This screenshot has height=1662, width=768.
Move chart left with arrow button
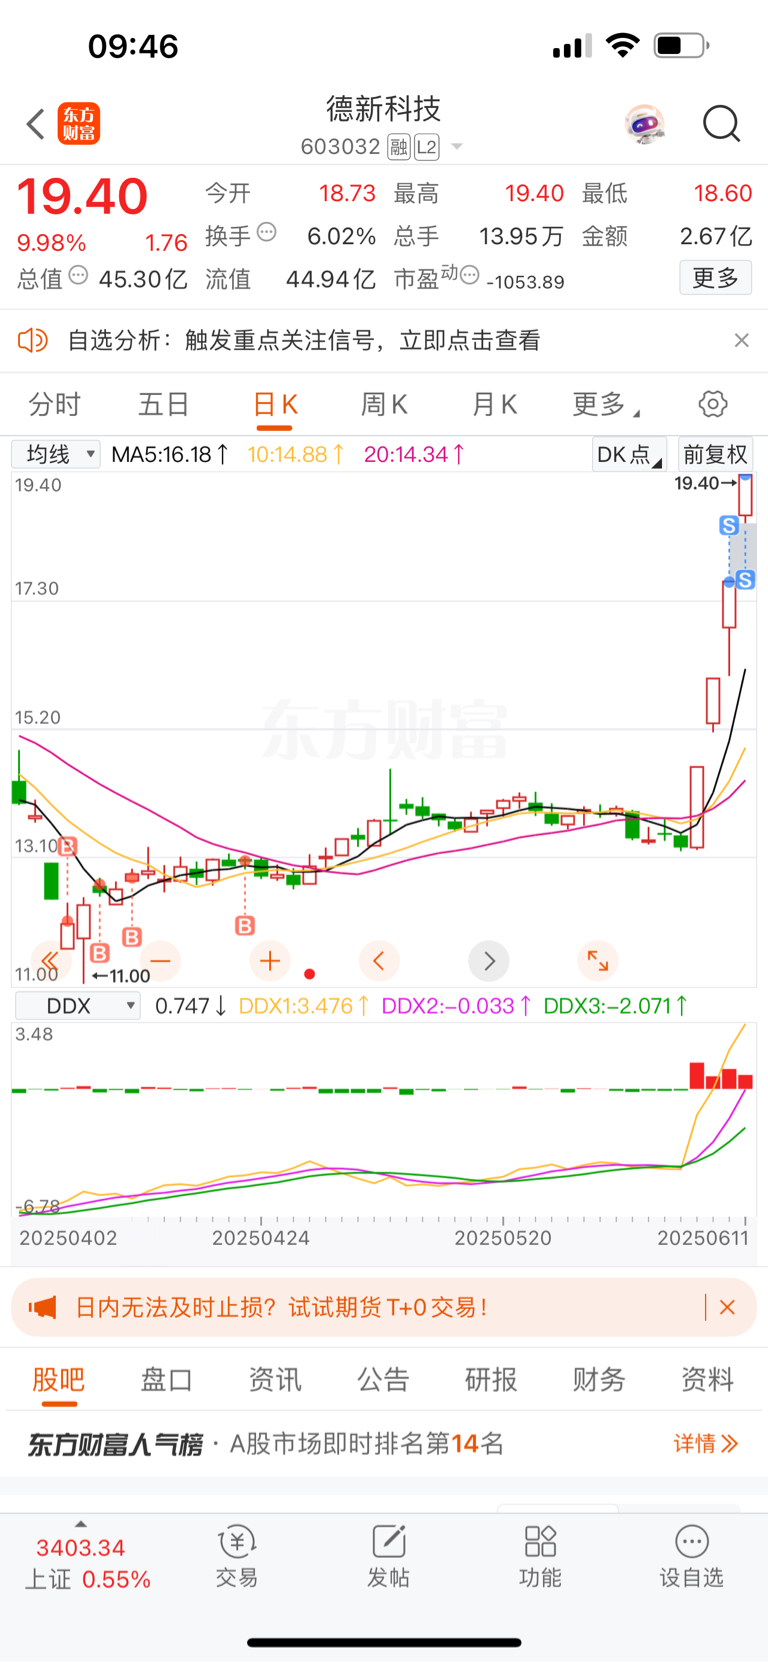point(379,961)
